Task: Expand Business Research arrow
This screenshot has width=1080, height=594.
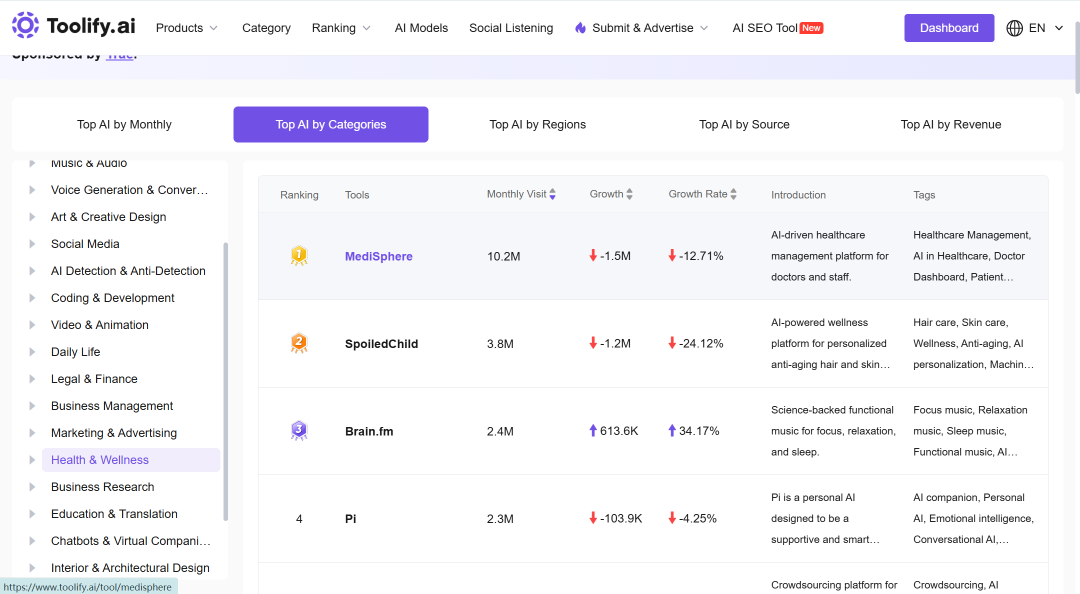Action: 32,487
